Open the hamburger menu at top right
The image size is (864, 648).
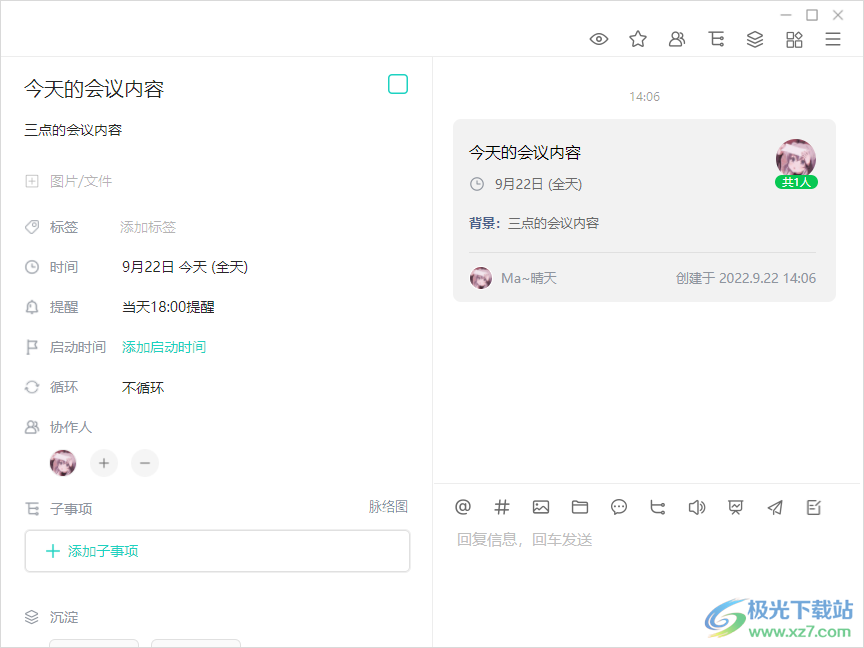click(x=833, y=39)
